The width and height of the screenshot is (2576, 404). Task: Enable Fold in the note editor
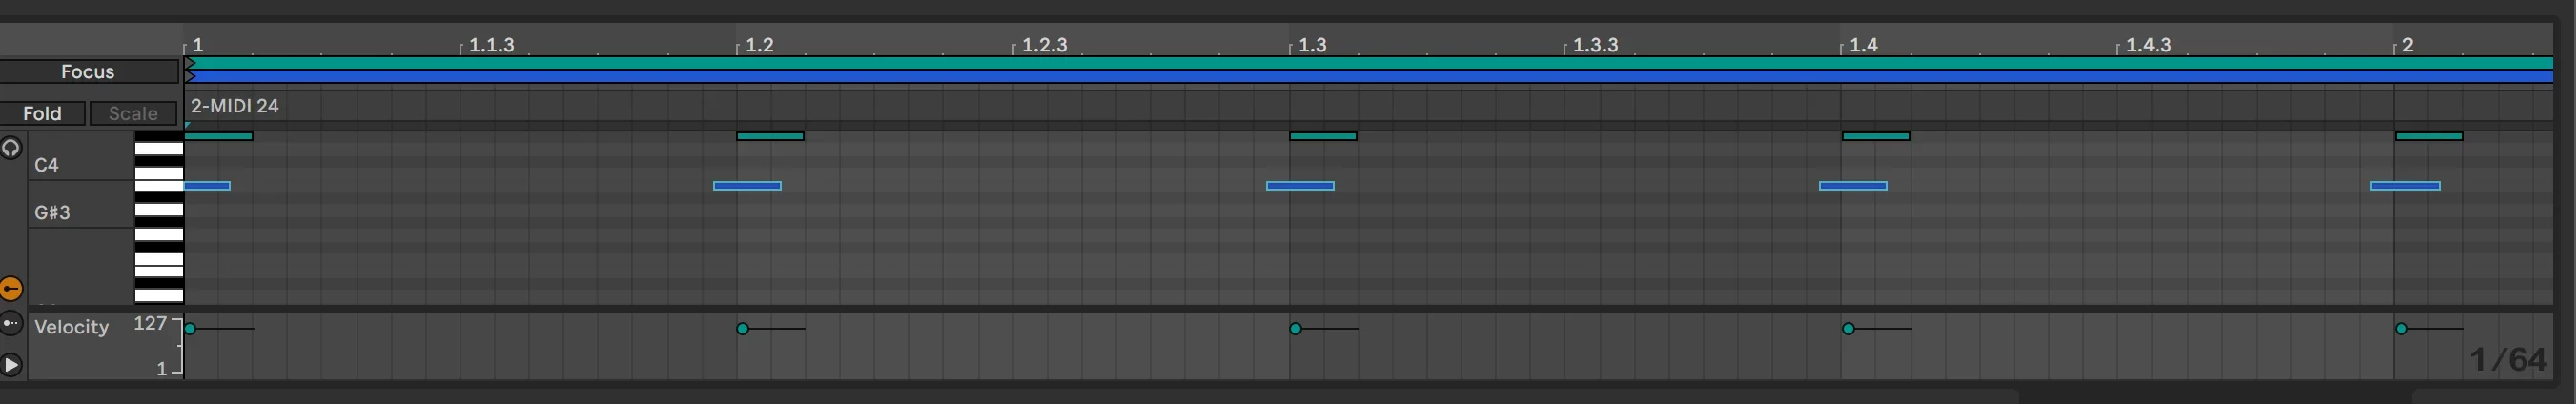(x=42, y=113)
